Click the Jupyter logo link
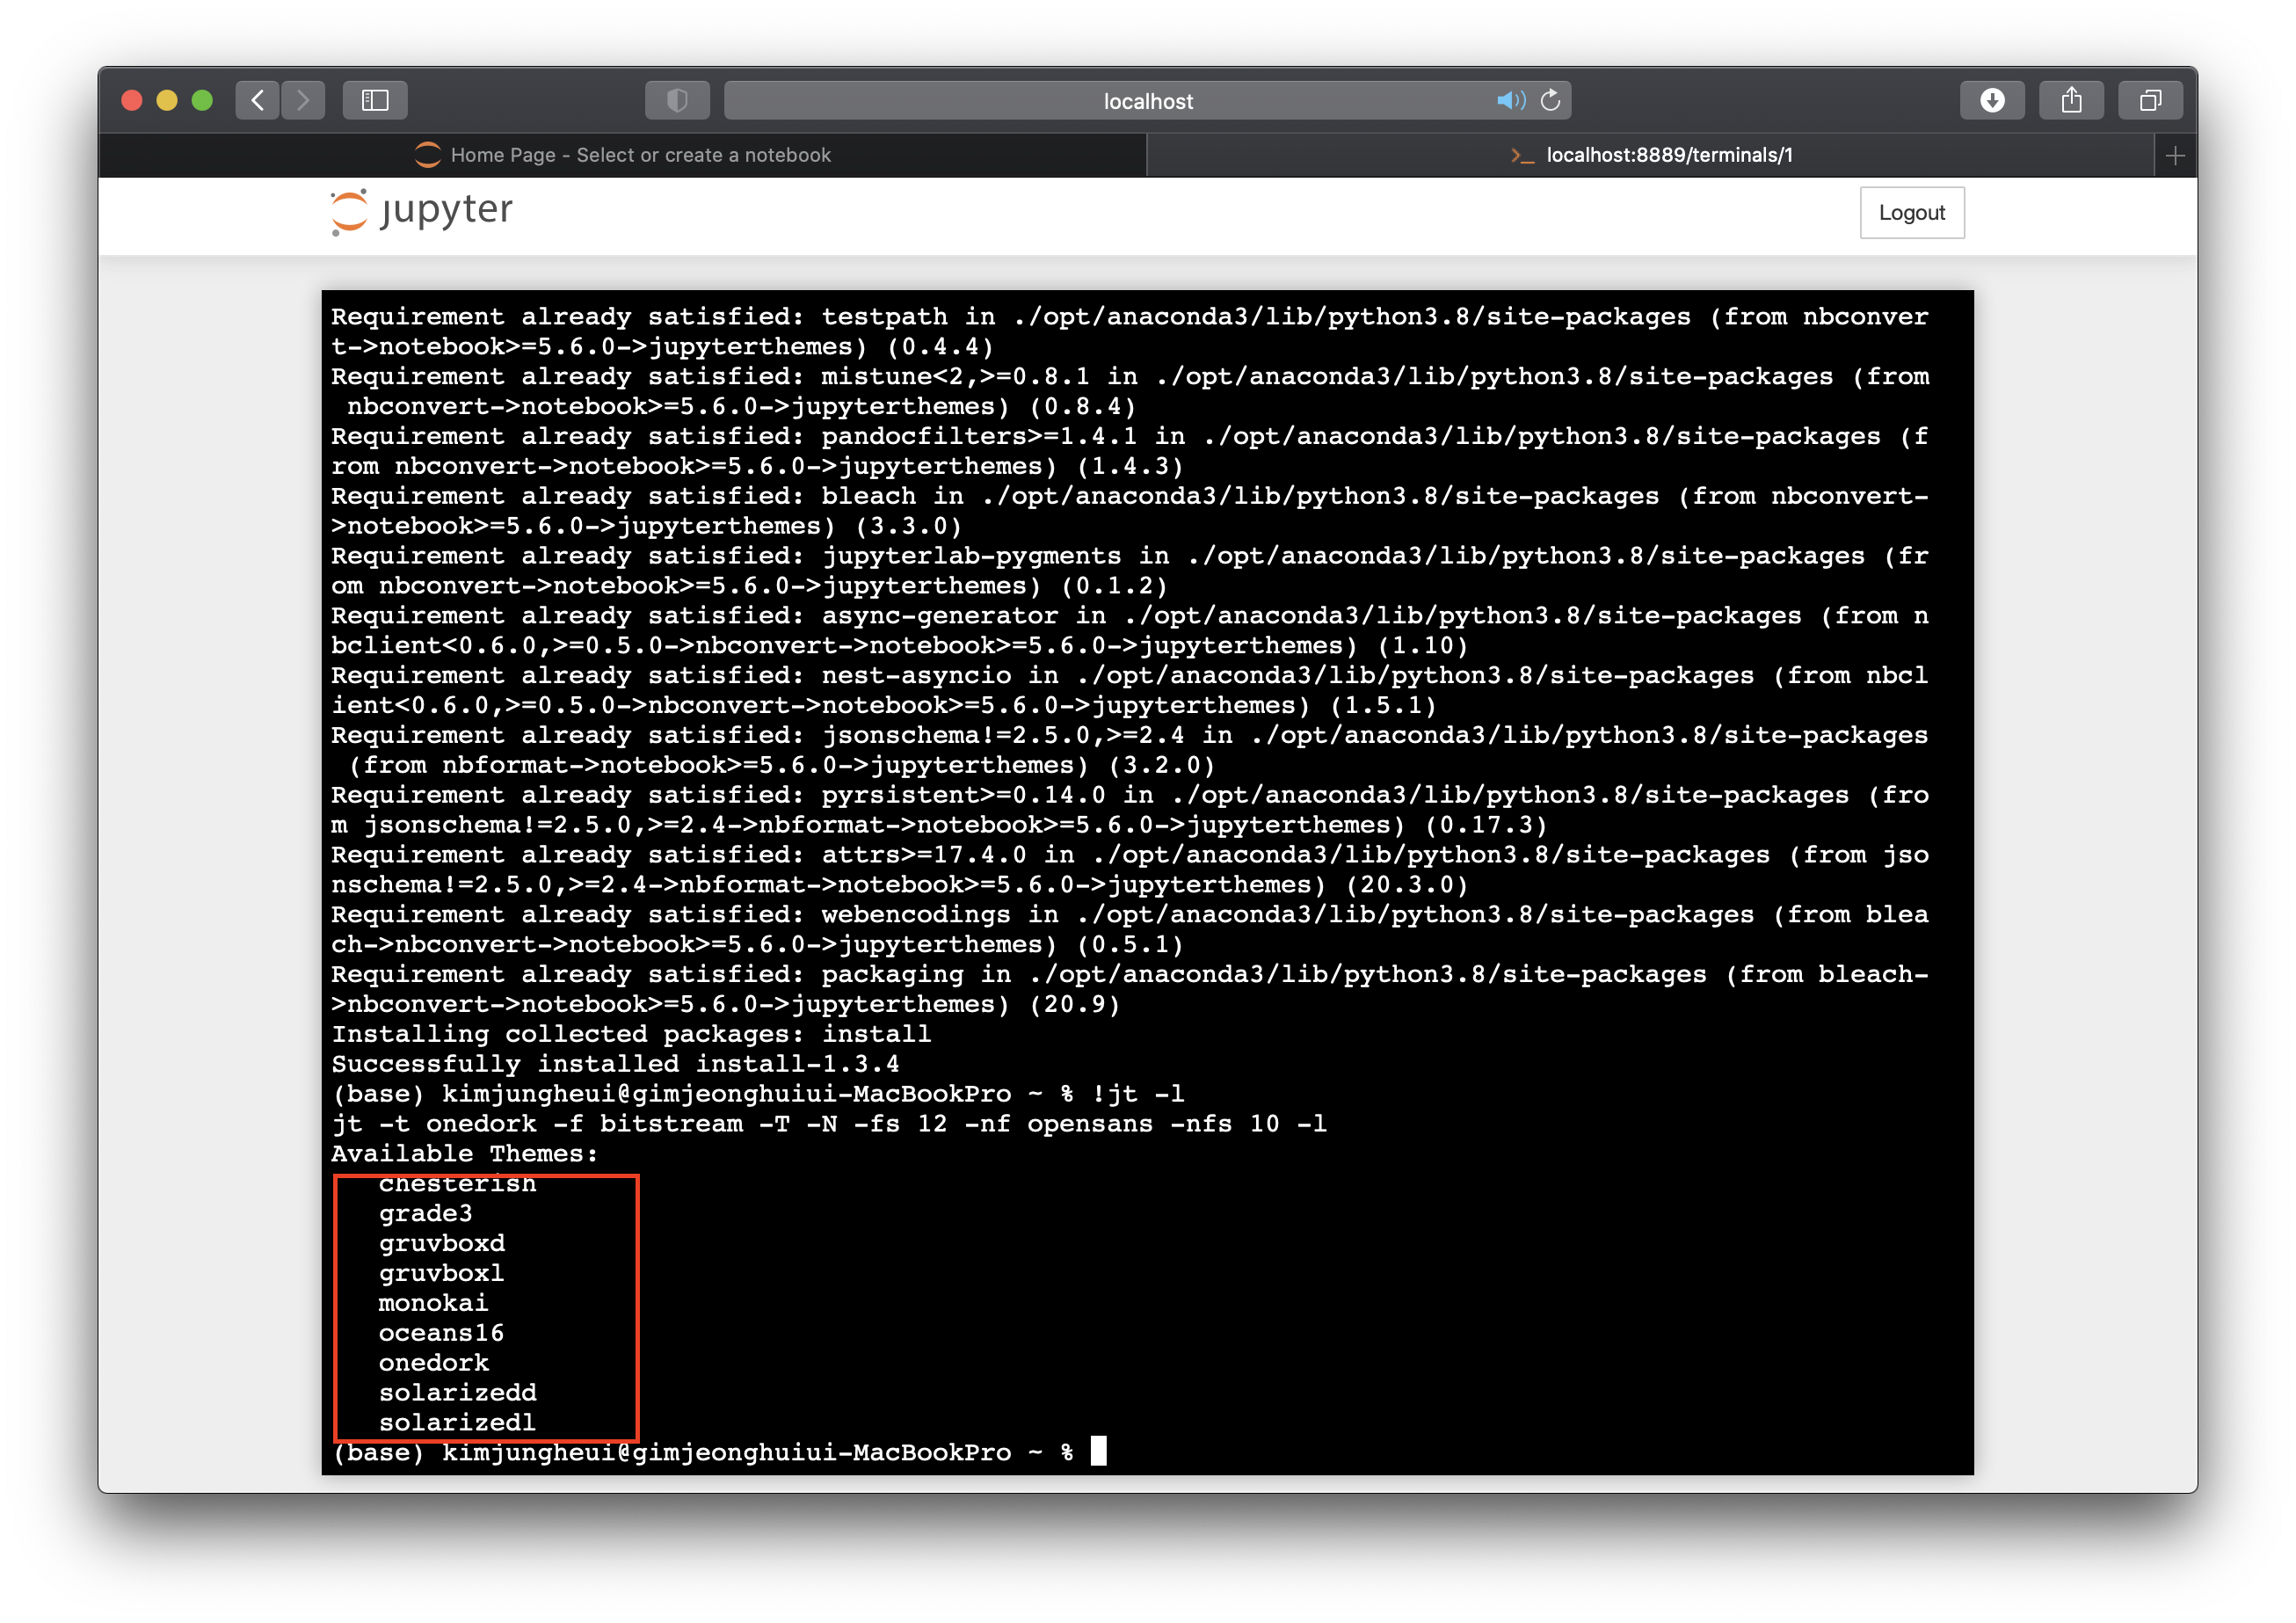Screen dimensions: 2296x1623 coord(421,211)
